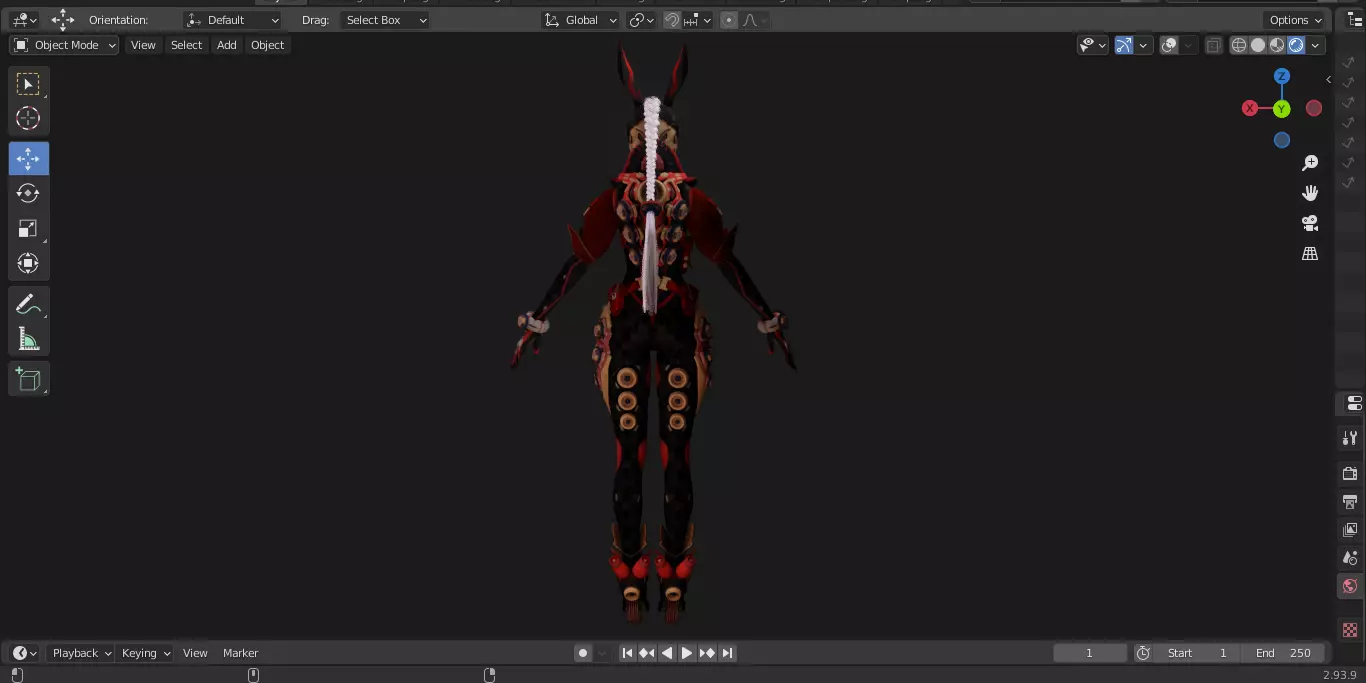Toggle auto keying record button

pos(583,653)
